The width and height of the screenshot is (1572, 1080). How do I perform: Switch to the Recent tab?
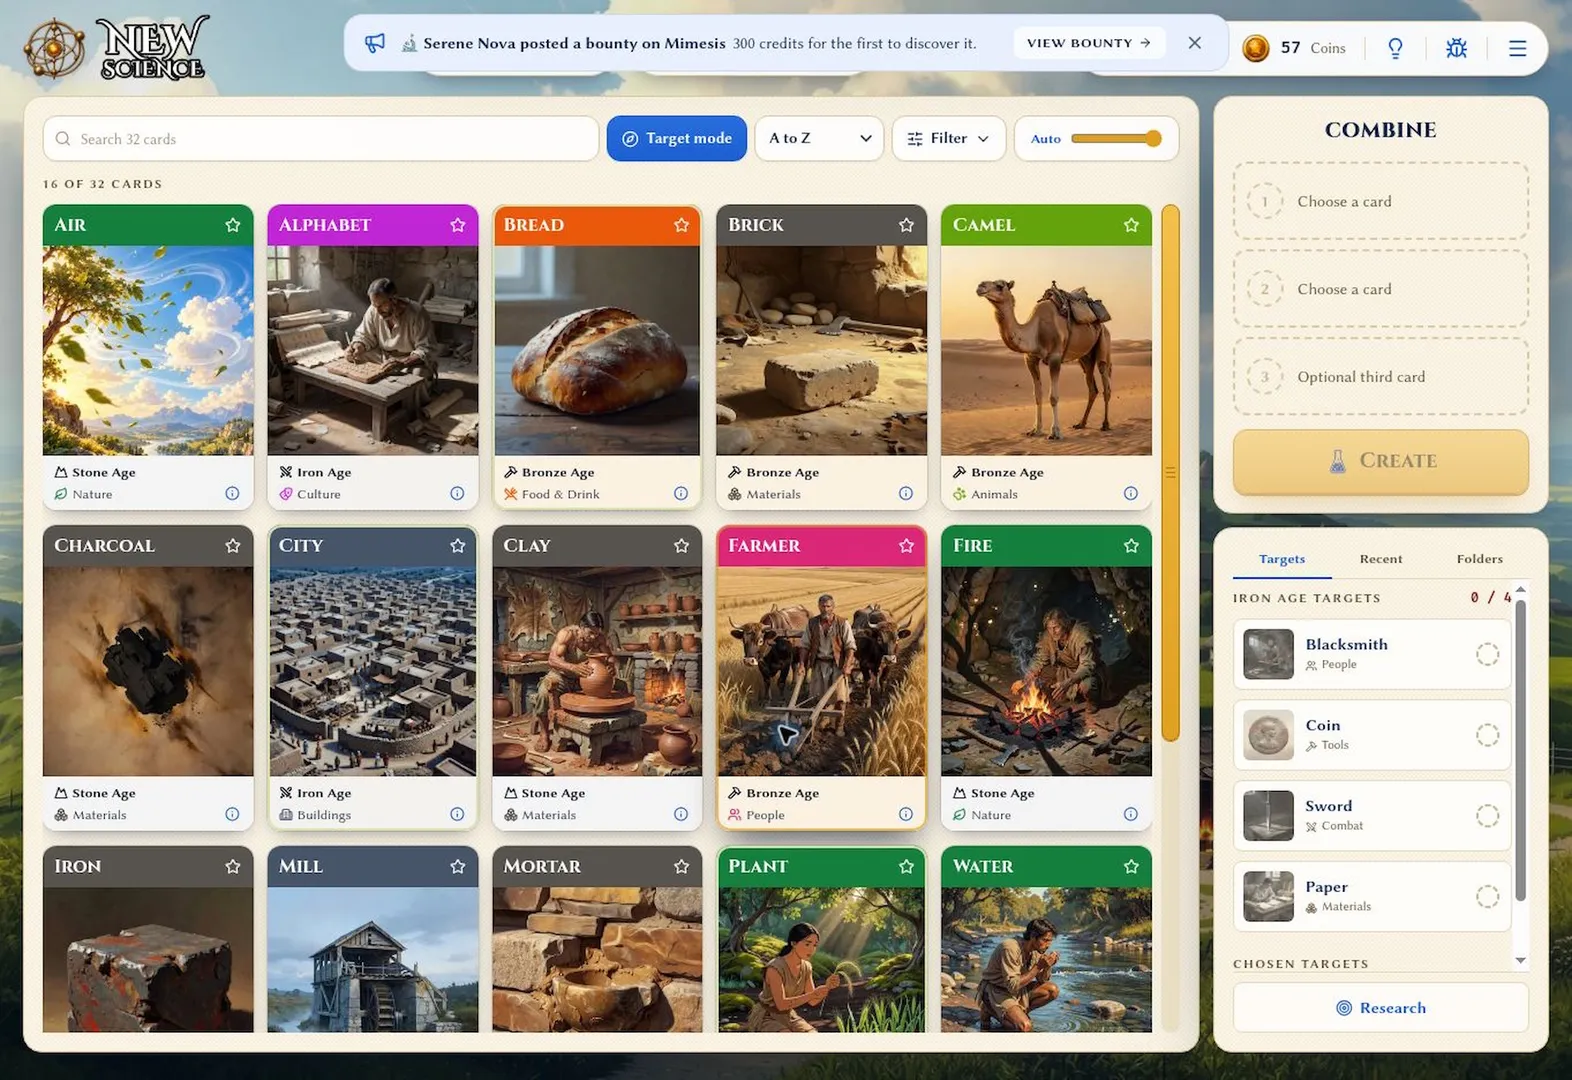(x=1381, y=559)
